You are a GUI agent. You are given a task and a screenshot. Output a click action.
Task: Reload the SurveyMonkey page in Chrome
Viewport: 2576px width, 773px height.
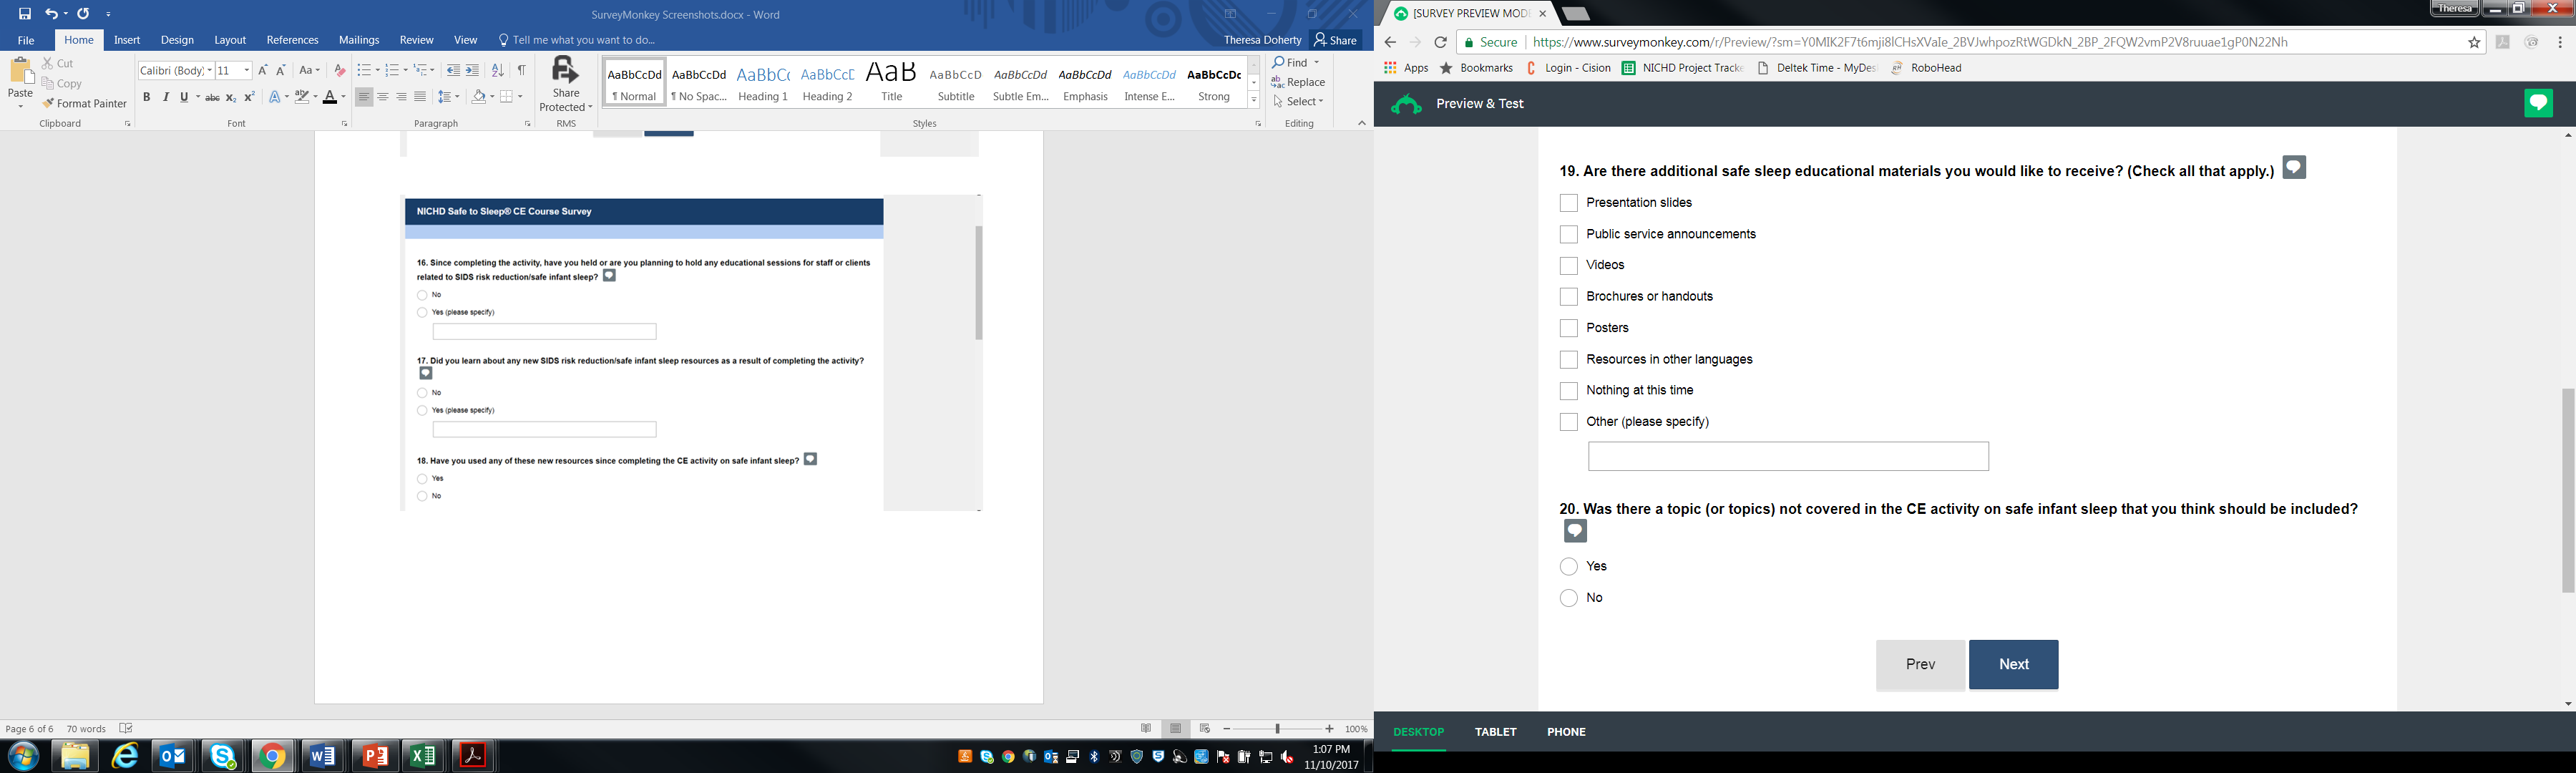(x=1440, y=42)
